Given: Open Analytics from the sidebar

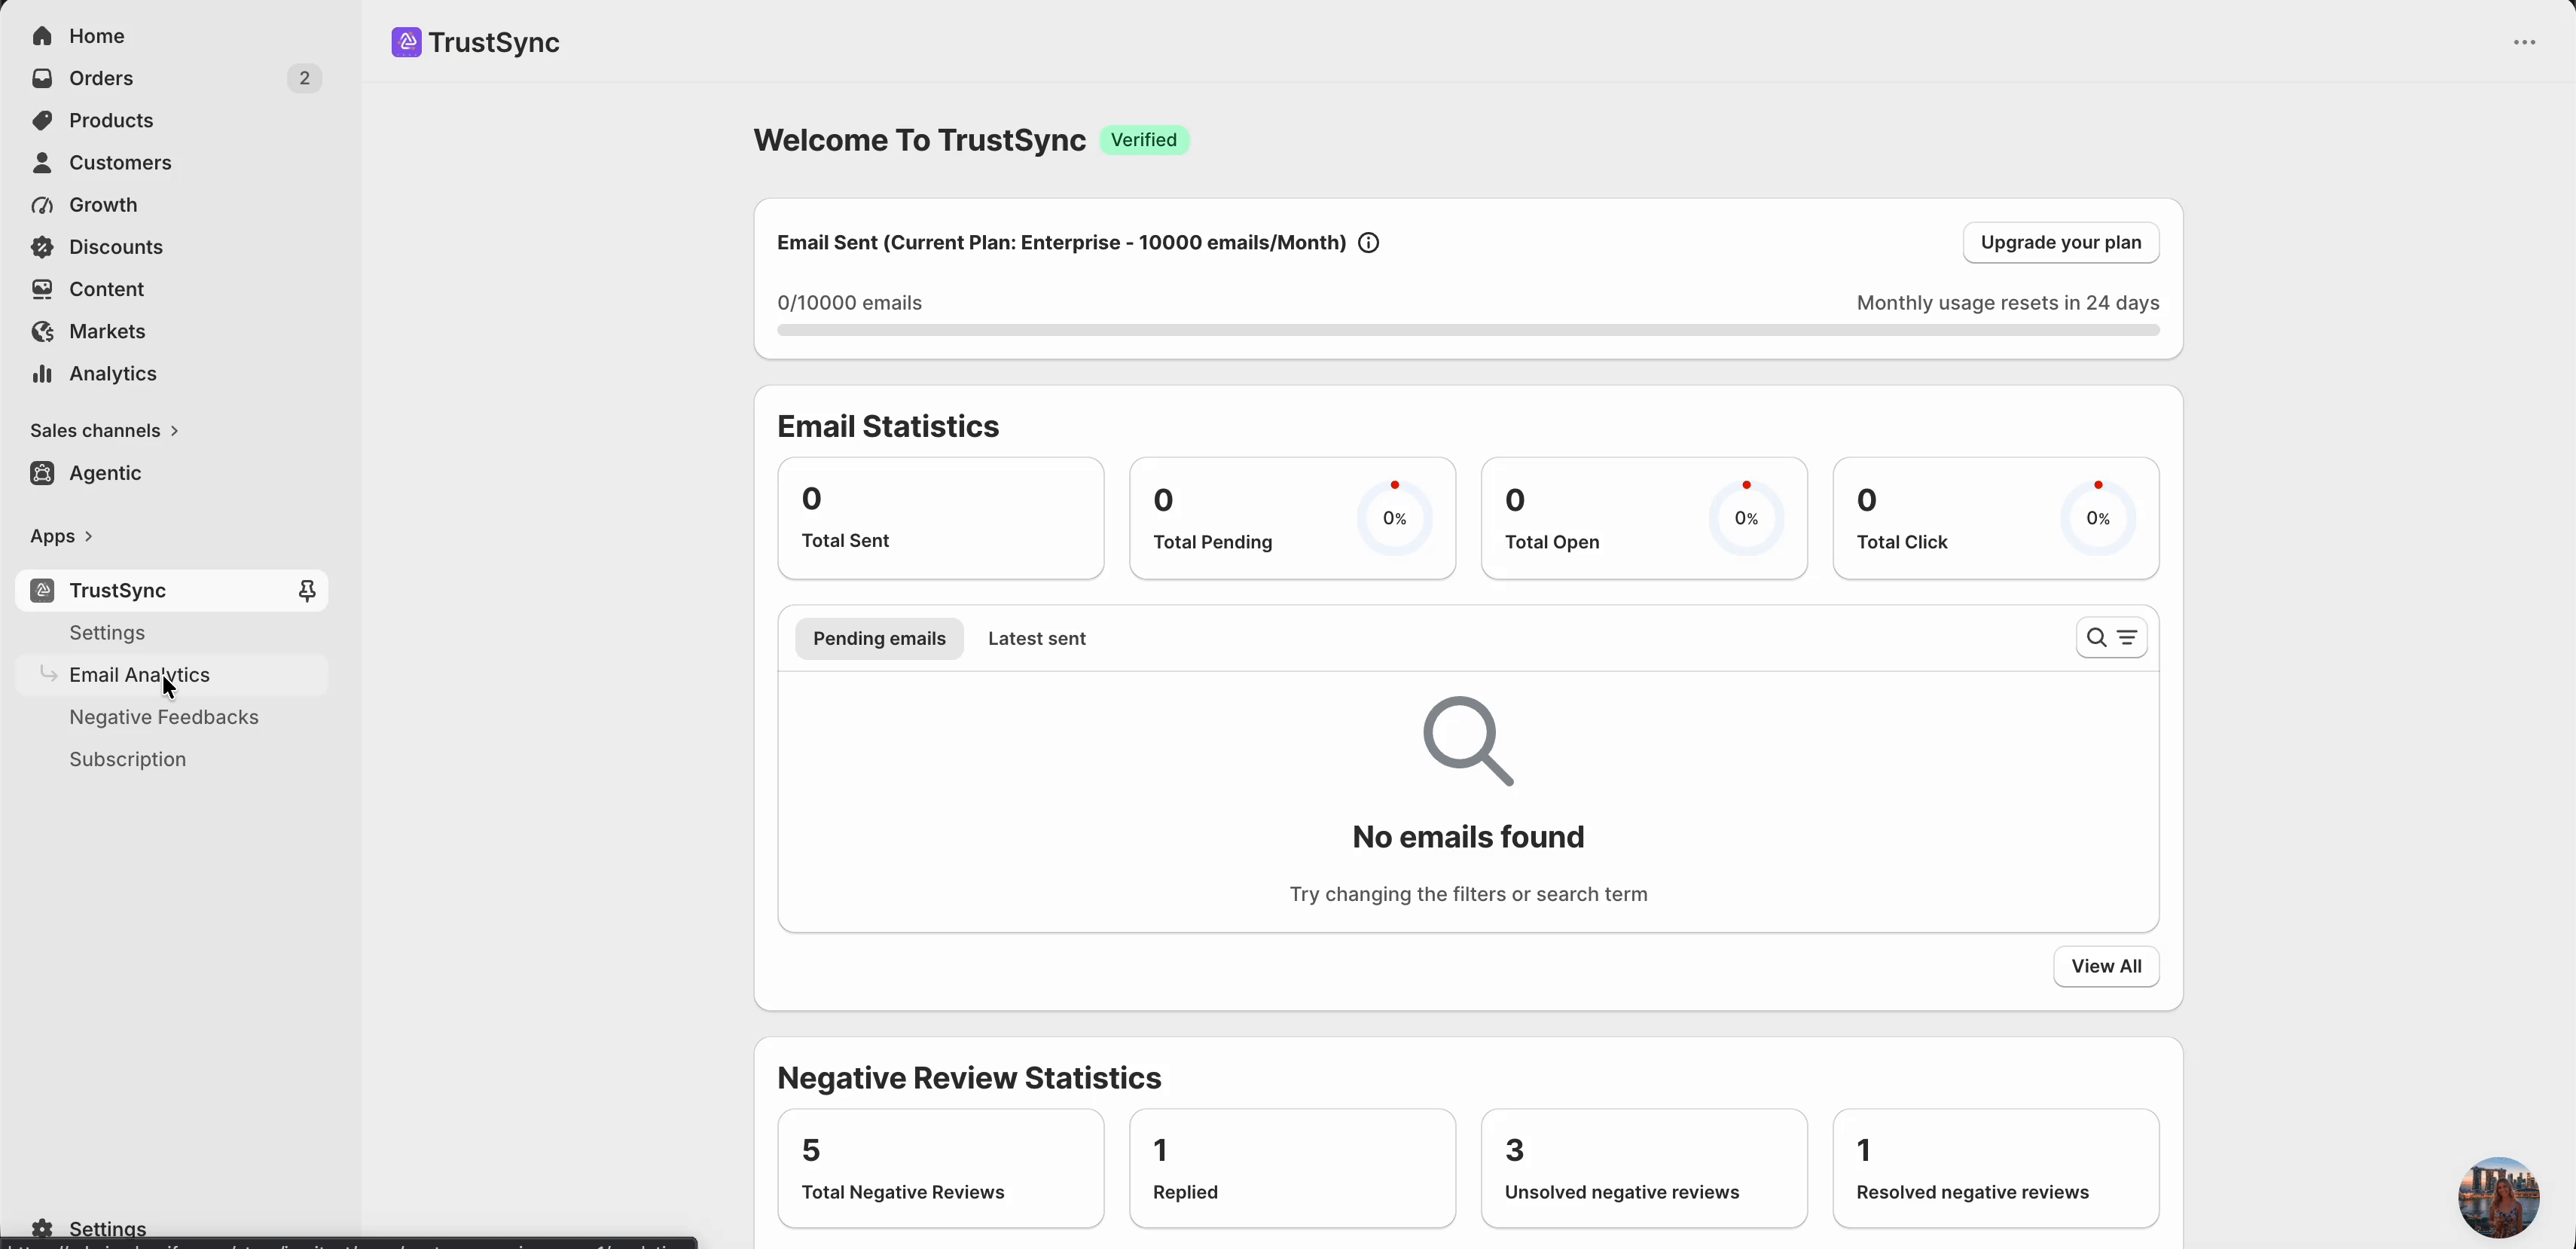Looking at the screenshot, I should coord(113,374).
